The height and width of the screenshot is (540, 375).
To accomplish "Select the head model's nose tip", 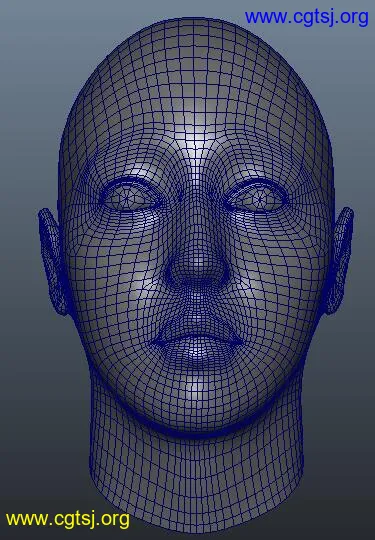I will [x=197, y=265].
